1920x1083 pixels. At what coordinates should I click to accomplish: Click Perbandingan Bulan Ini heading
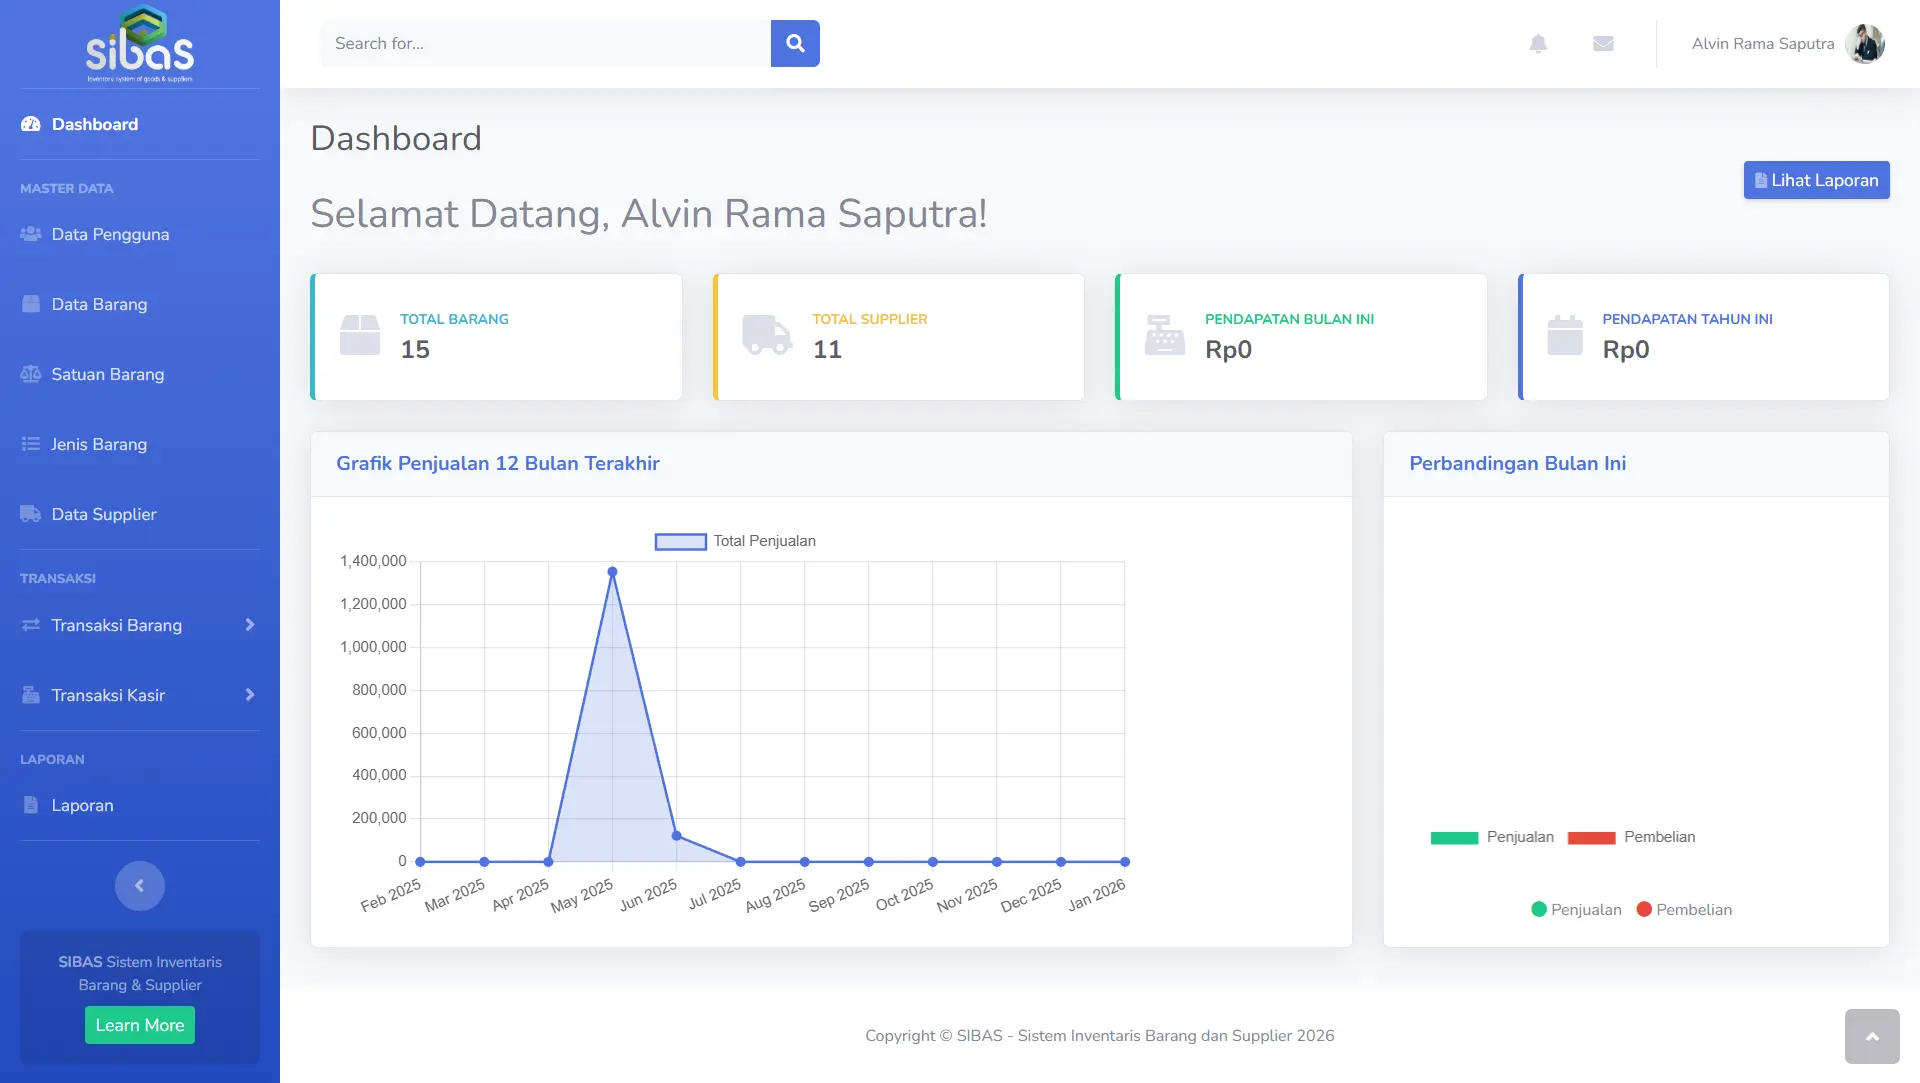click(x=1517, y=463)
